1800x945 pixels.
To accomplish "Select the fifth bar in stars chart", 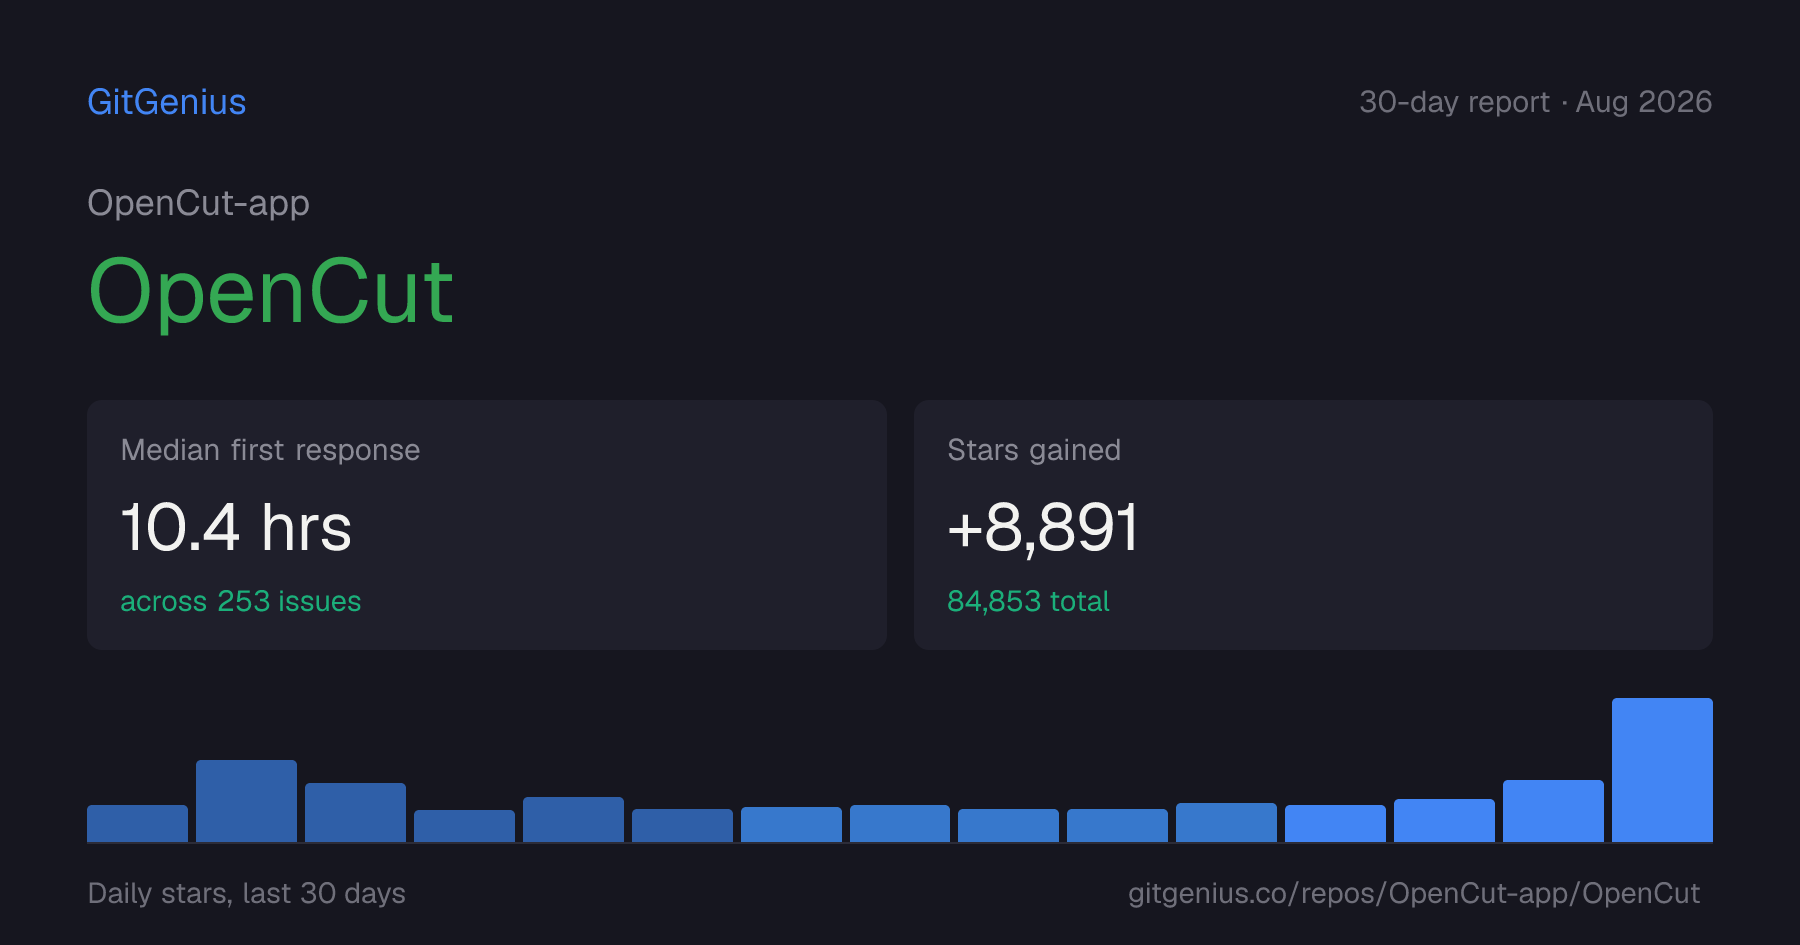I will click(x=573, y=819).
